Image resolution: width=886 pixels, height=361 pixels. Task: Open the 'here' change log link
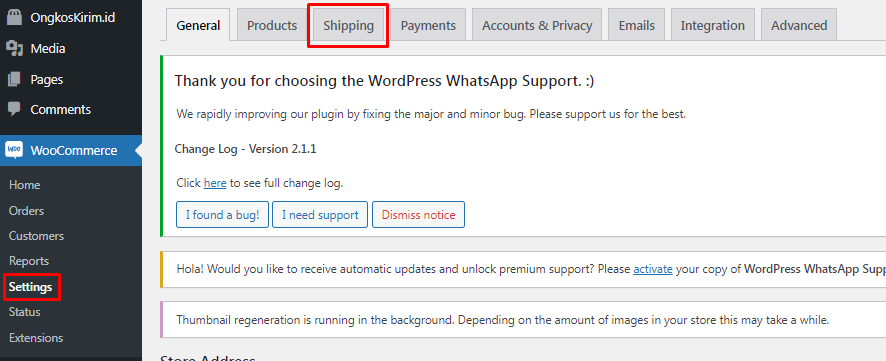215,183
